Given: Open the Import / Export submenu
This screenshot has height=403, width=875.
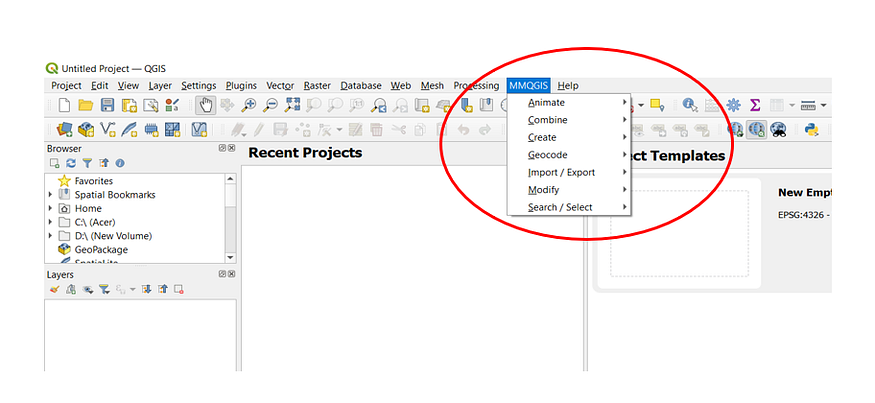Looking at the screenshot, I should click(569, 172).
